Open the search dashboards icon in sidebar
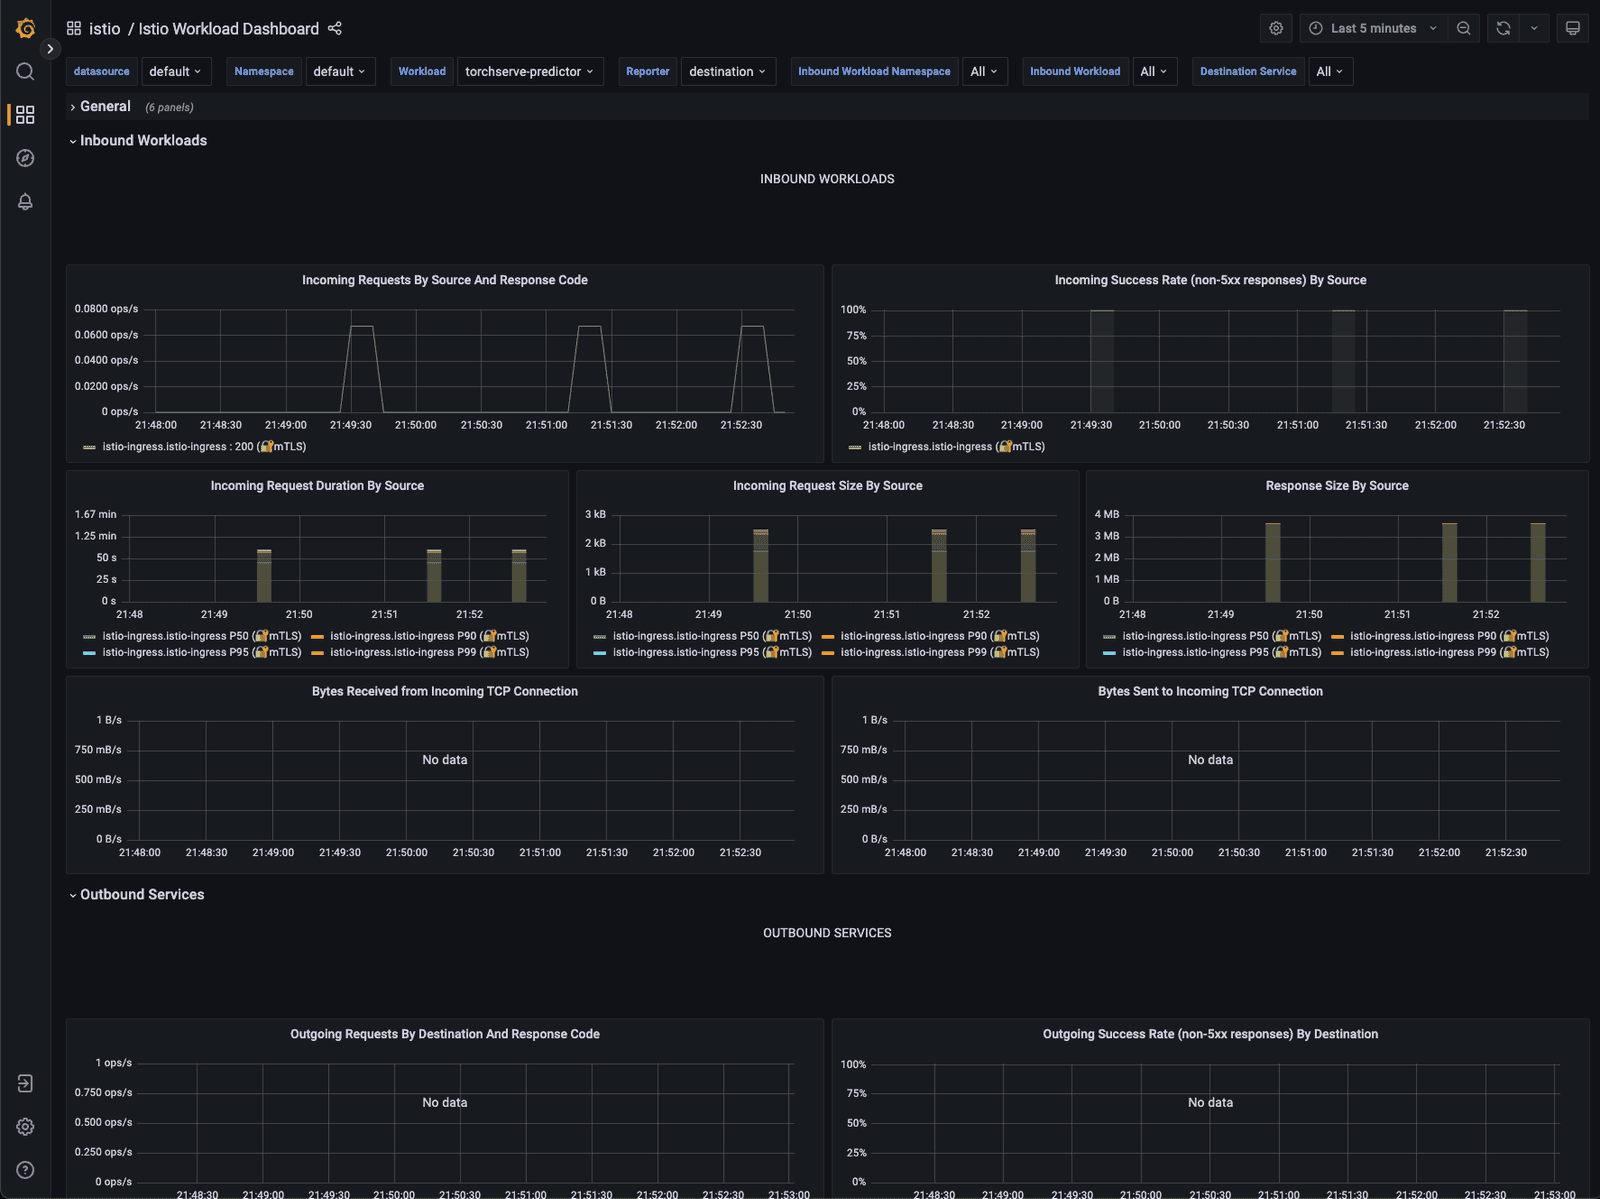 26,71
